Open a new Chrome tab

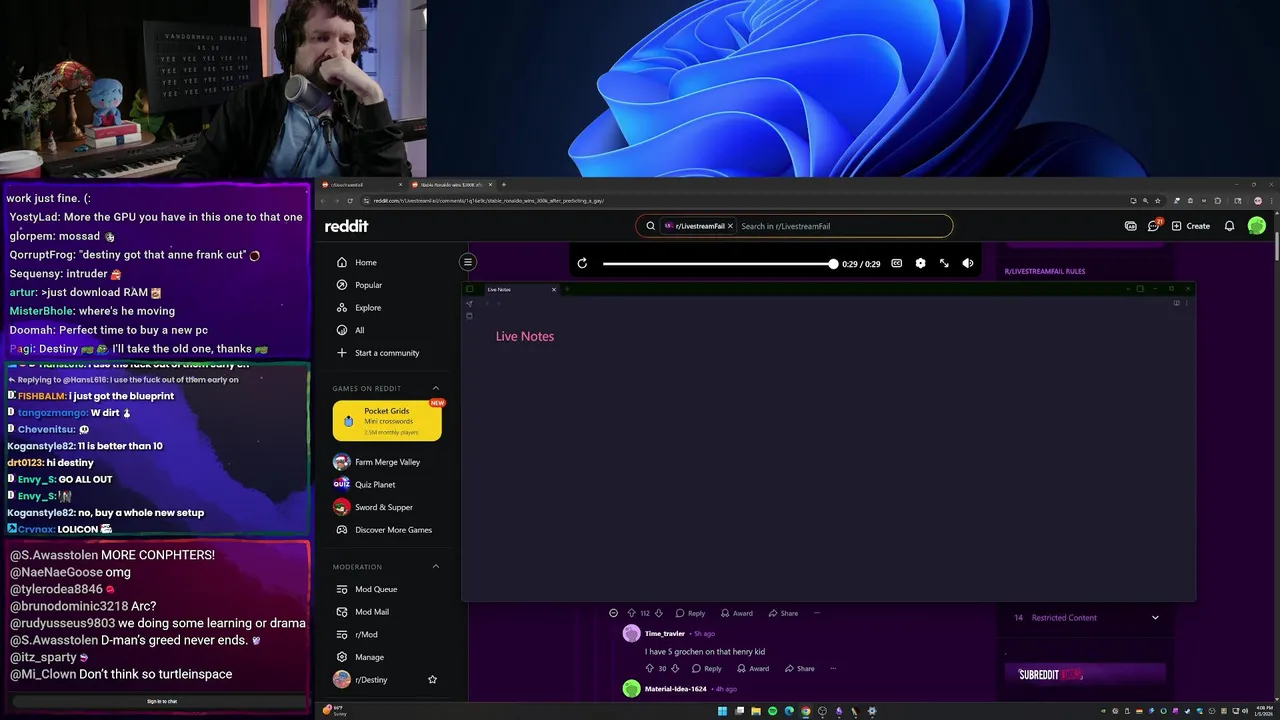(503, 185)
